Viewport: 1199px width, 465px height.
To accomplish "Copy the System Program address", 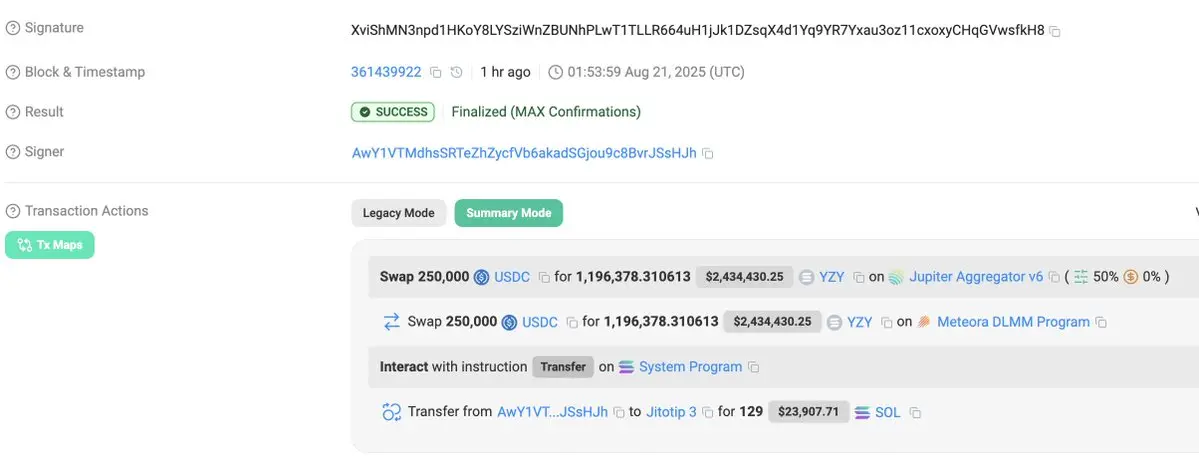I will [x=754, y=368].
